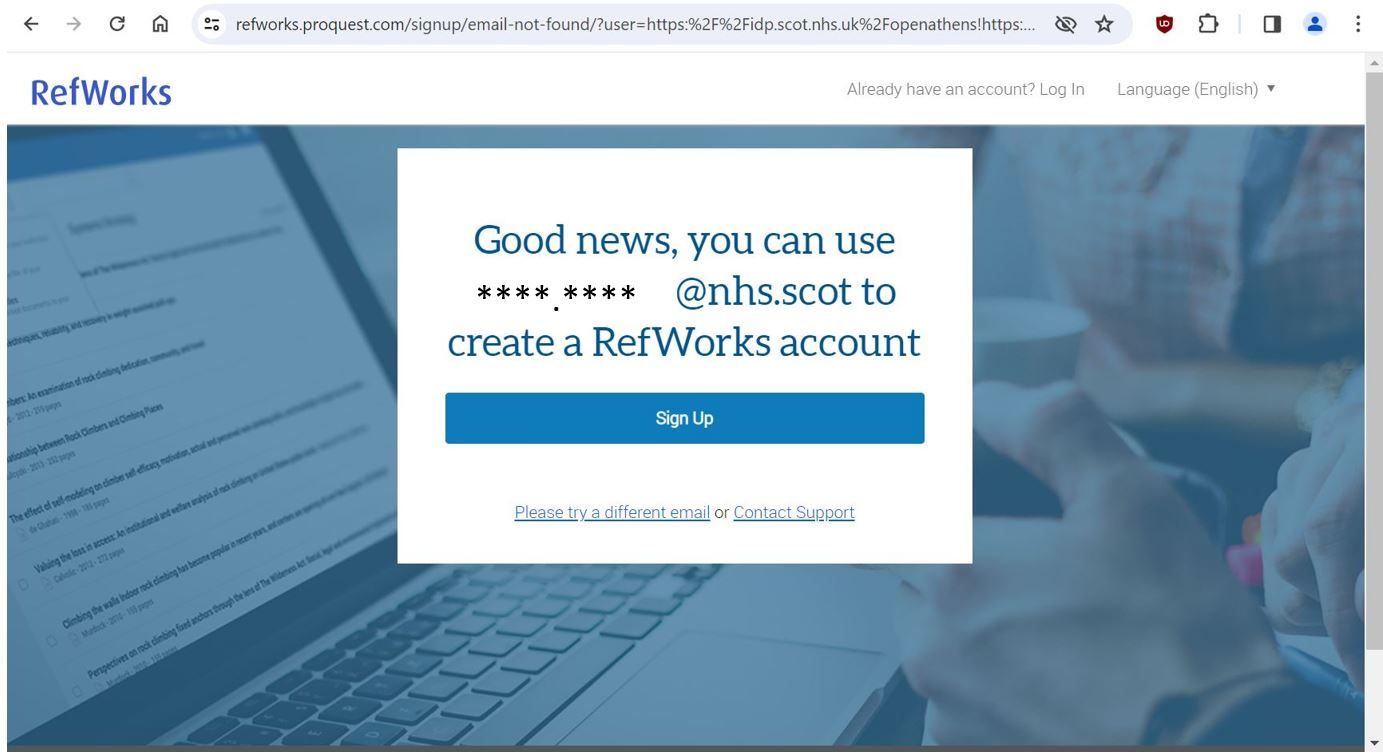Click the 'Good news, you can use' heading

coord(684,240)
